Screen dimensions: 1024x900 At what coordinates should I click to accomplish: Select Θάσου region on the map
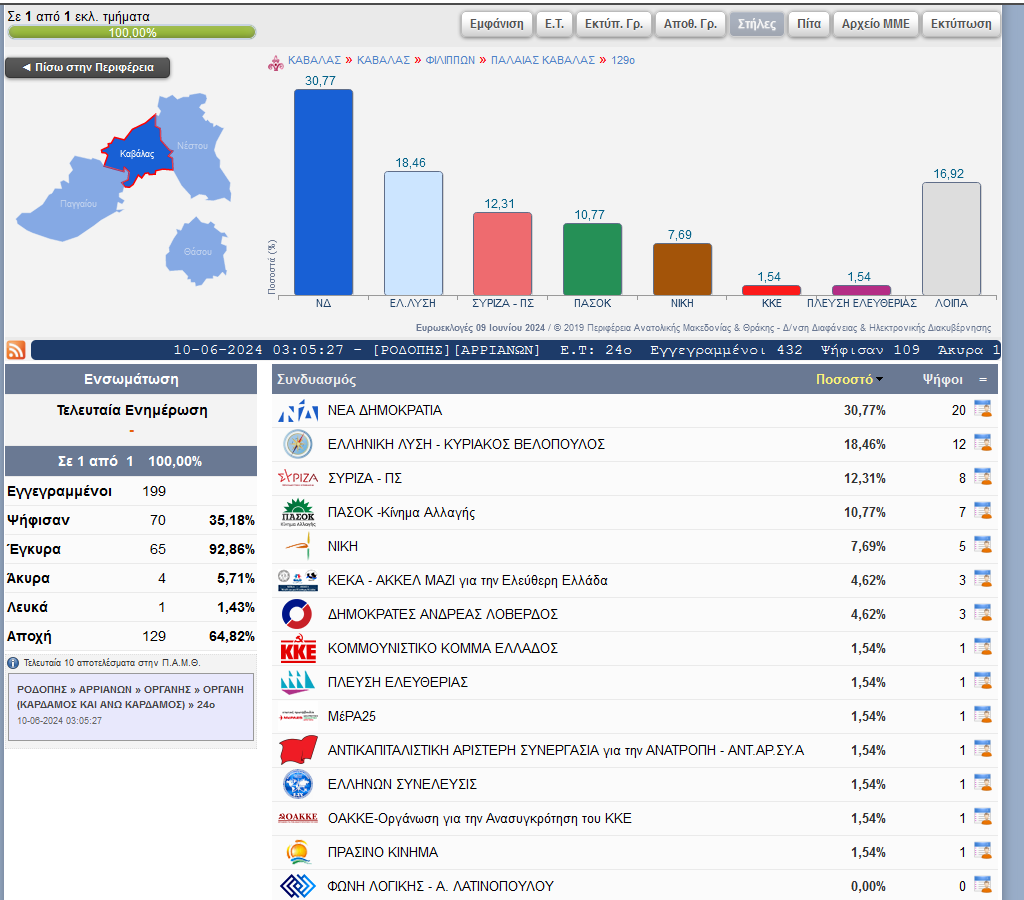(x=196, y=251)
